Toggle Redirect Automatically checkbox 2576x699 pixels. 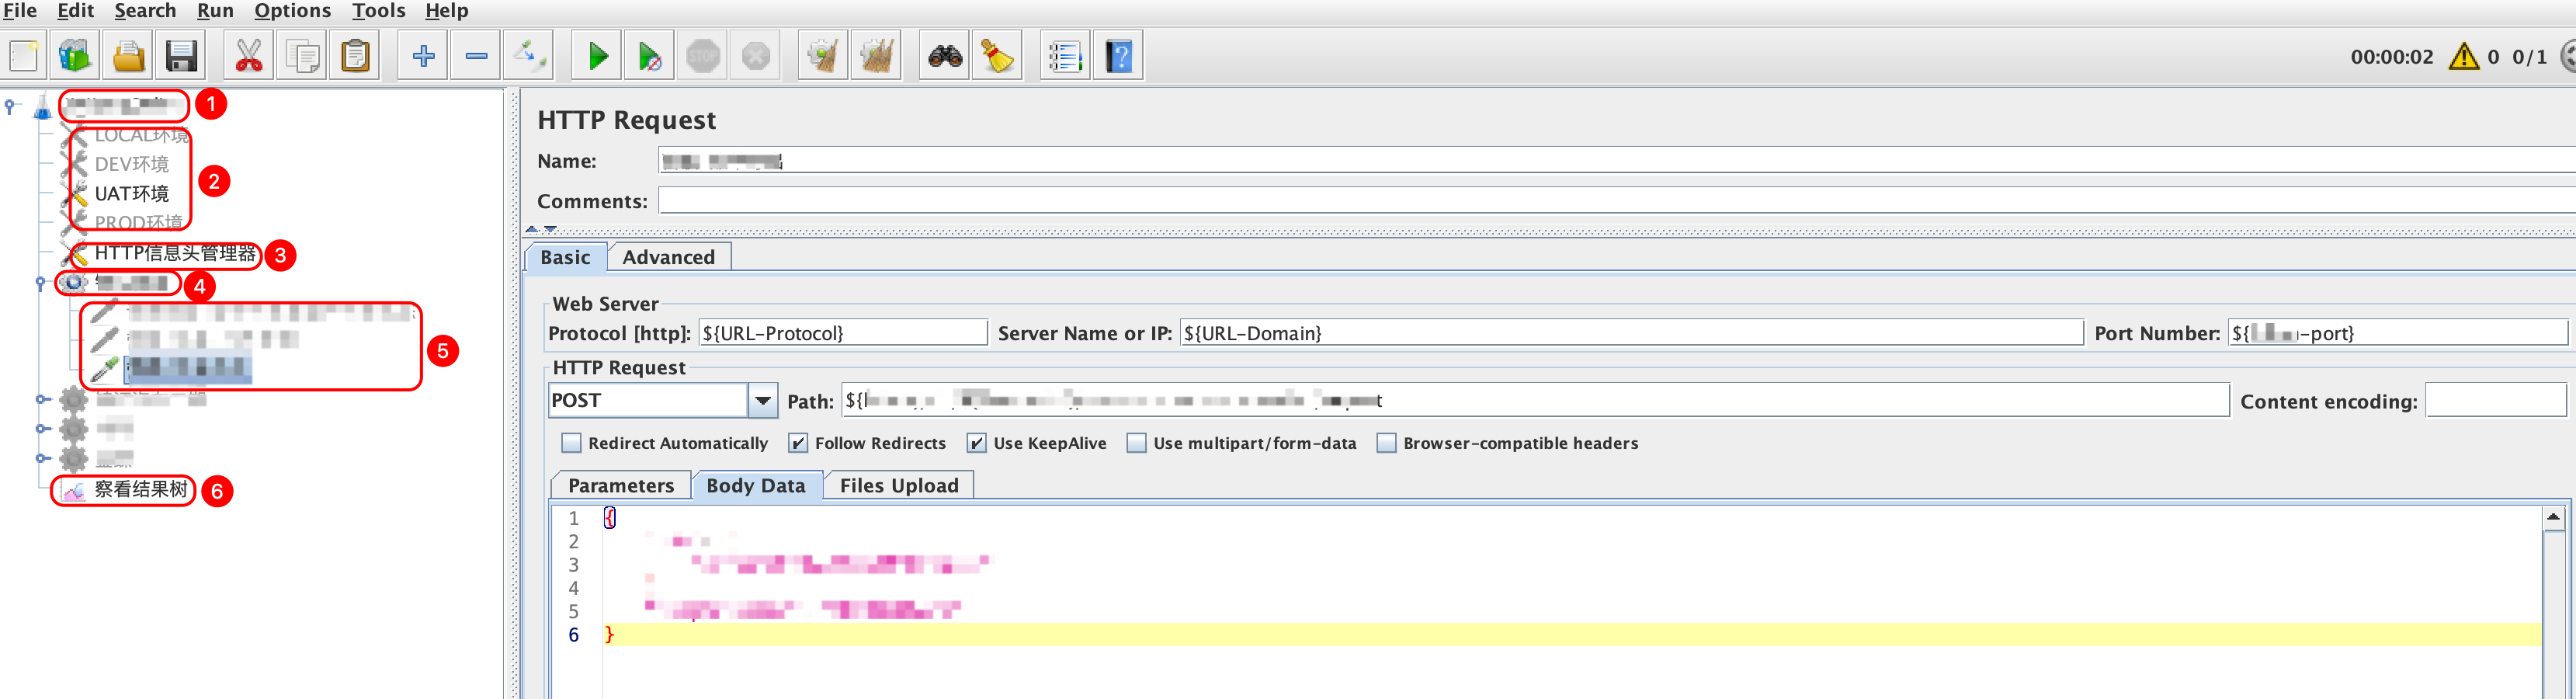coord(571,442)
